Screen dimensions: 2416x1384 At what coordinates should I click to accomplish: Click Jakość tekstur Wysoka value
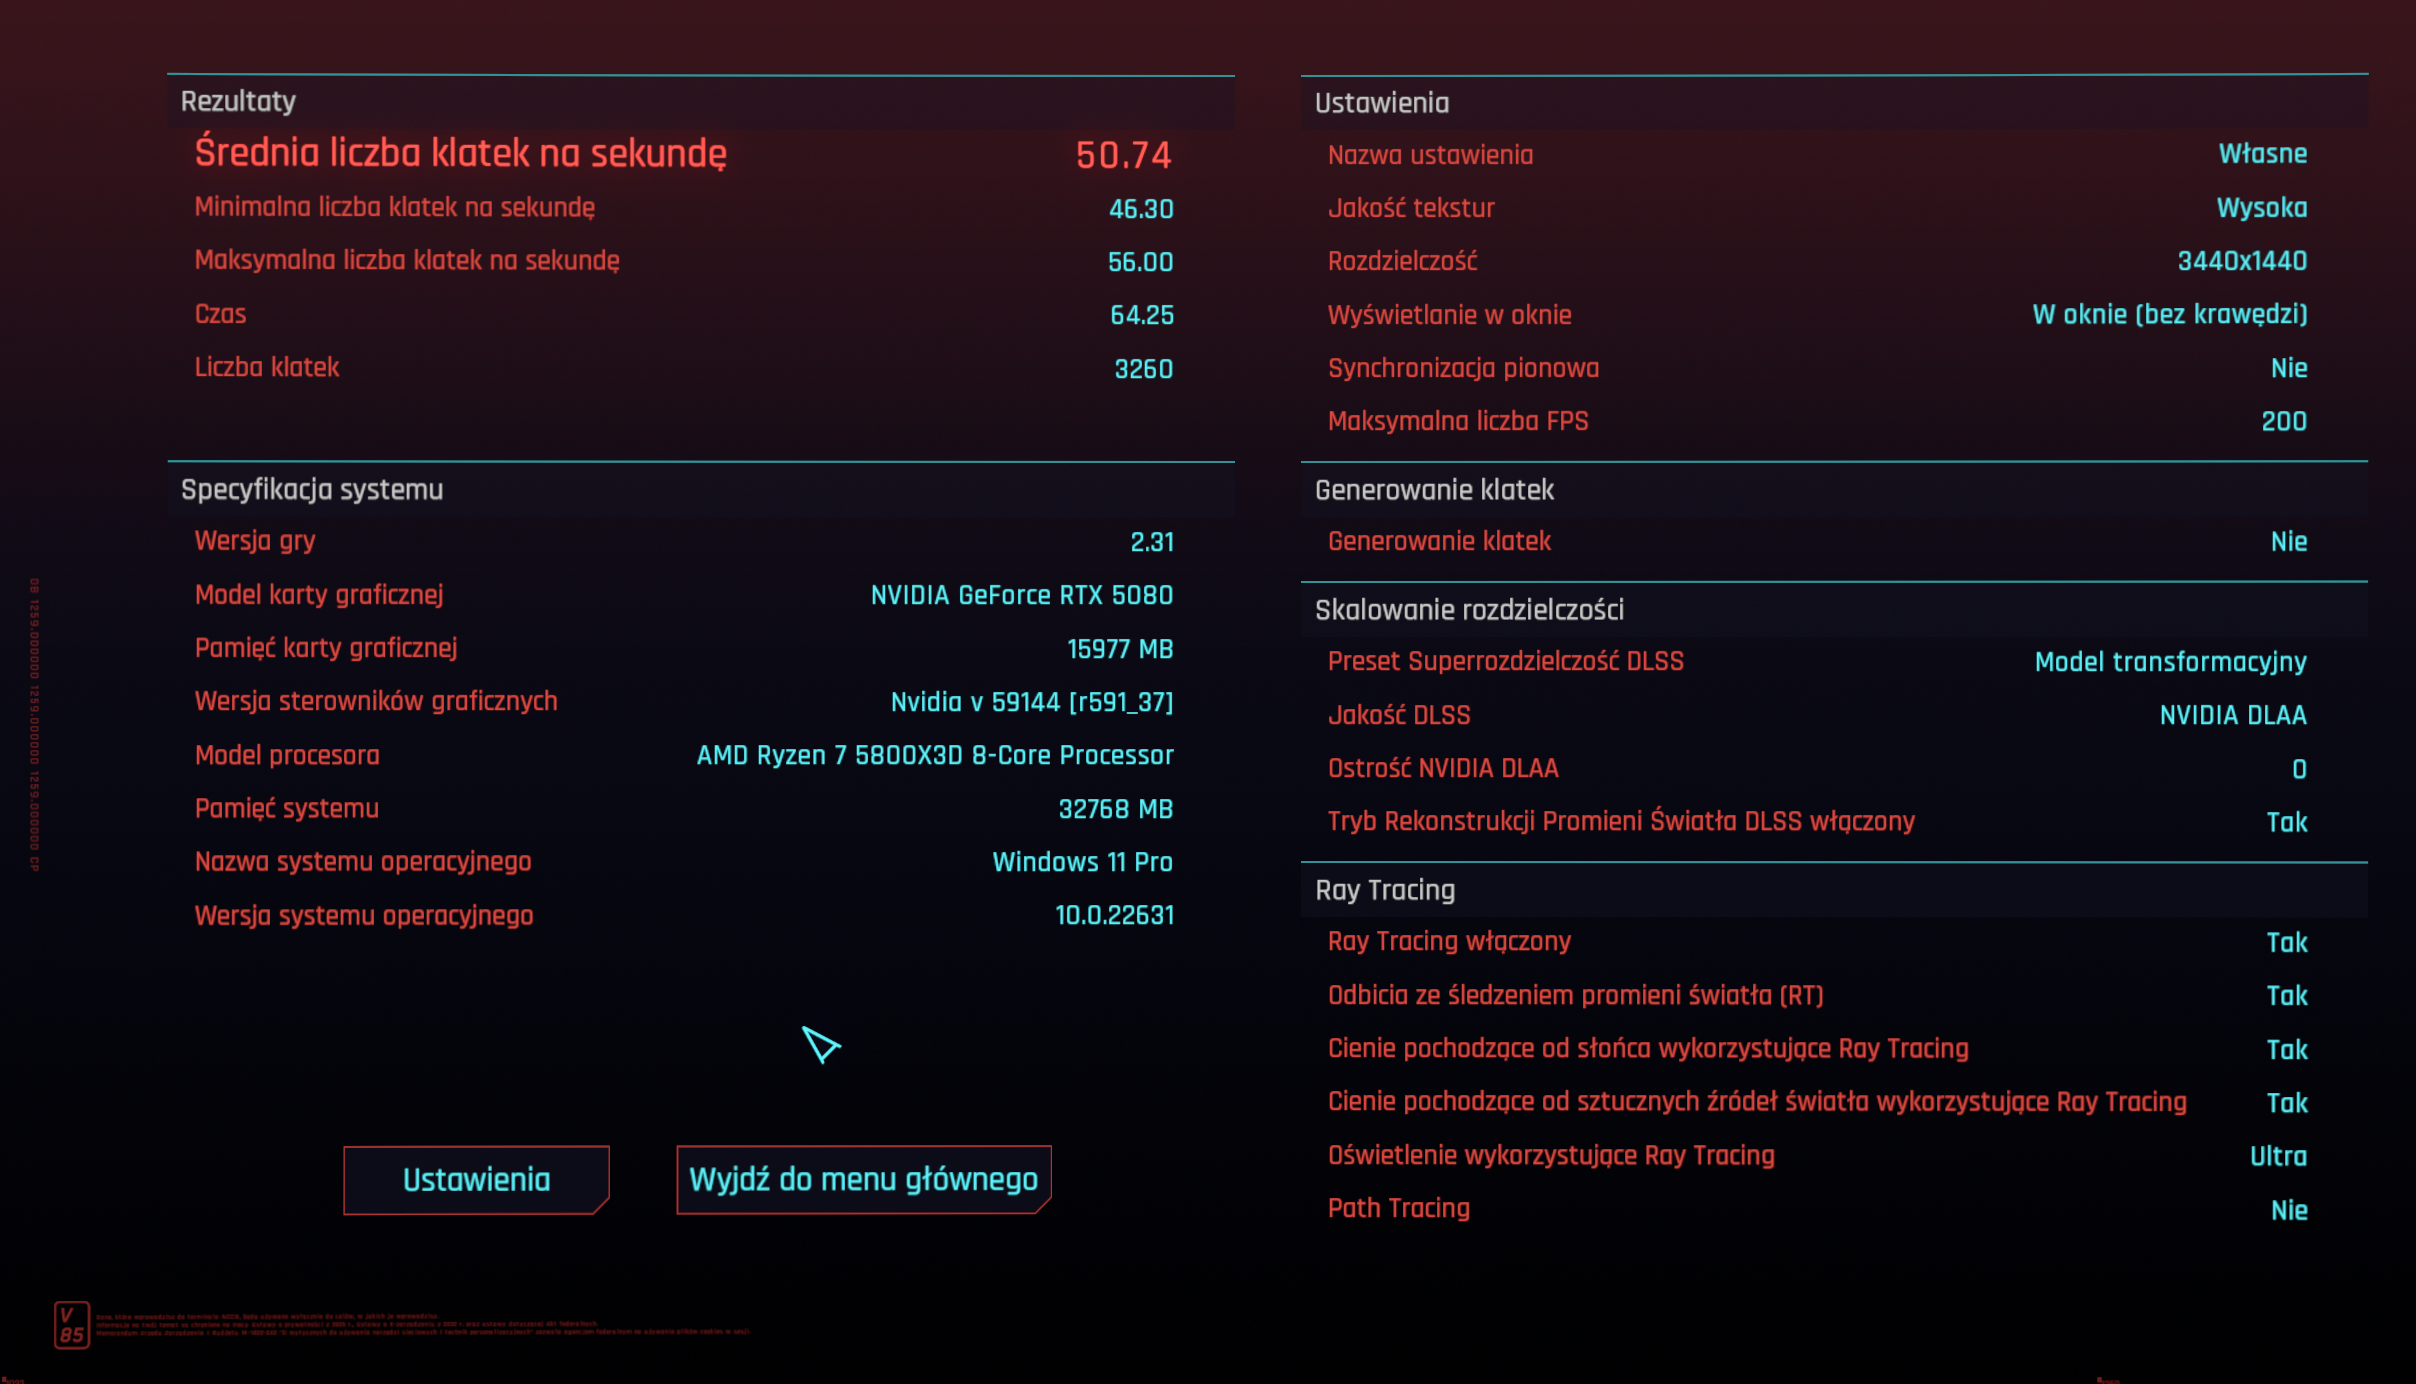click(2261, 208)
